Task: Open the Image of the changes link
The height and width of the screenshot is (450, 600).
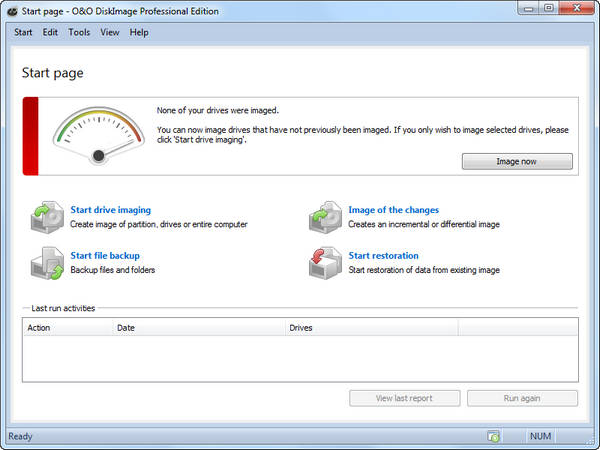Action: tap(393, 210)
